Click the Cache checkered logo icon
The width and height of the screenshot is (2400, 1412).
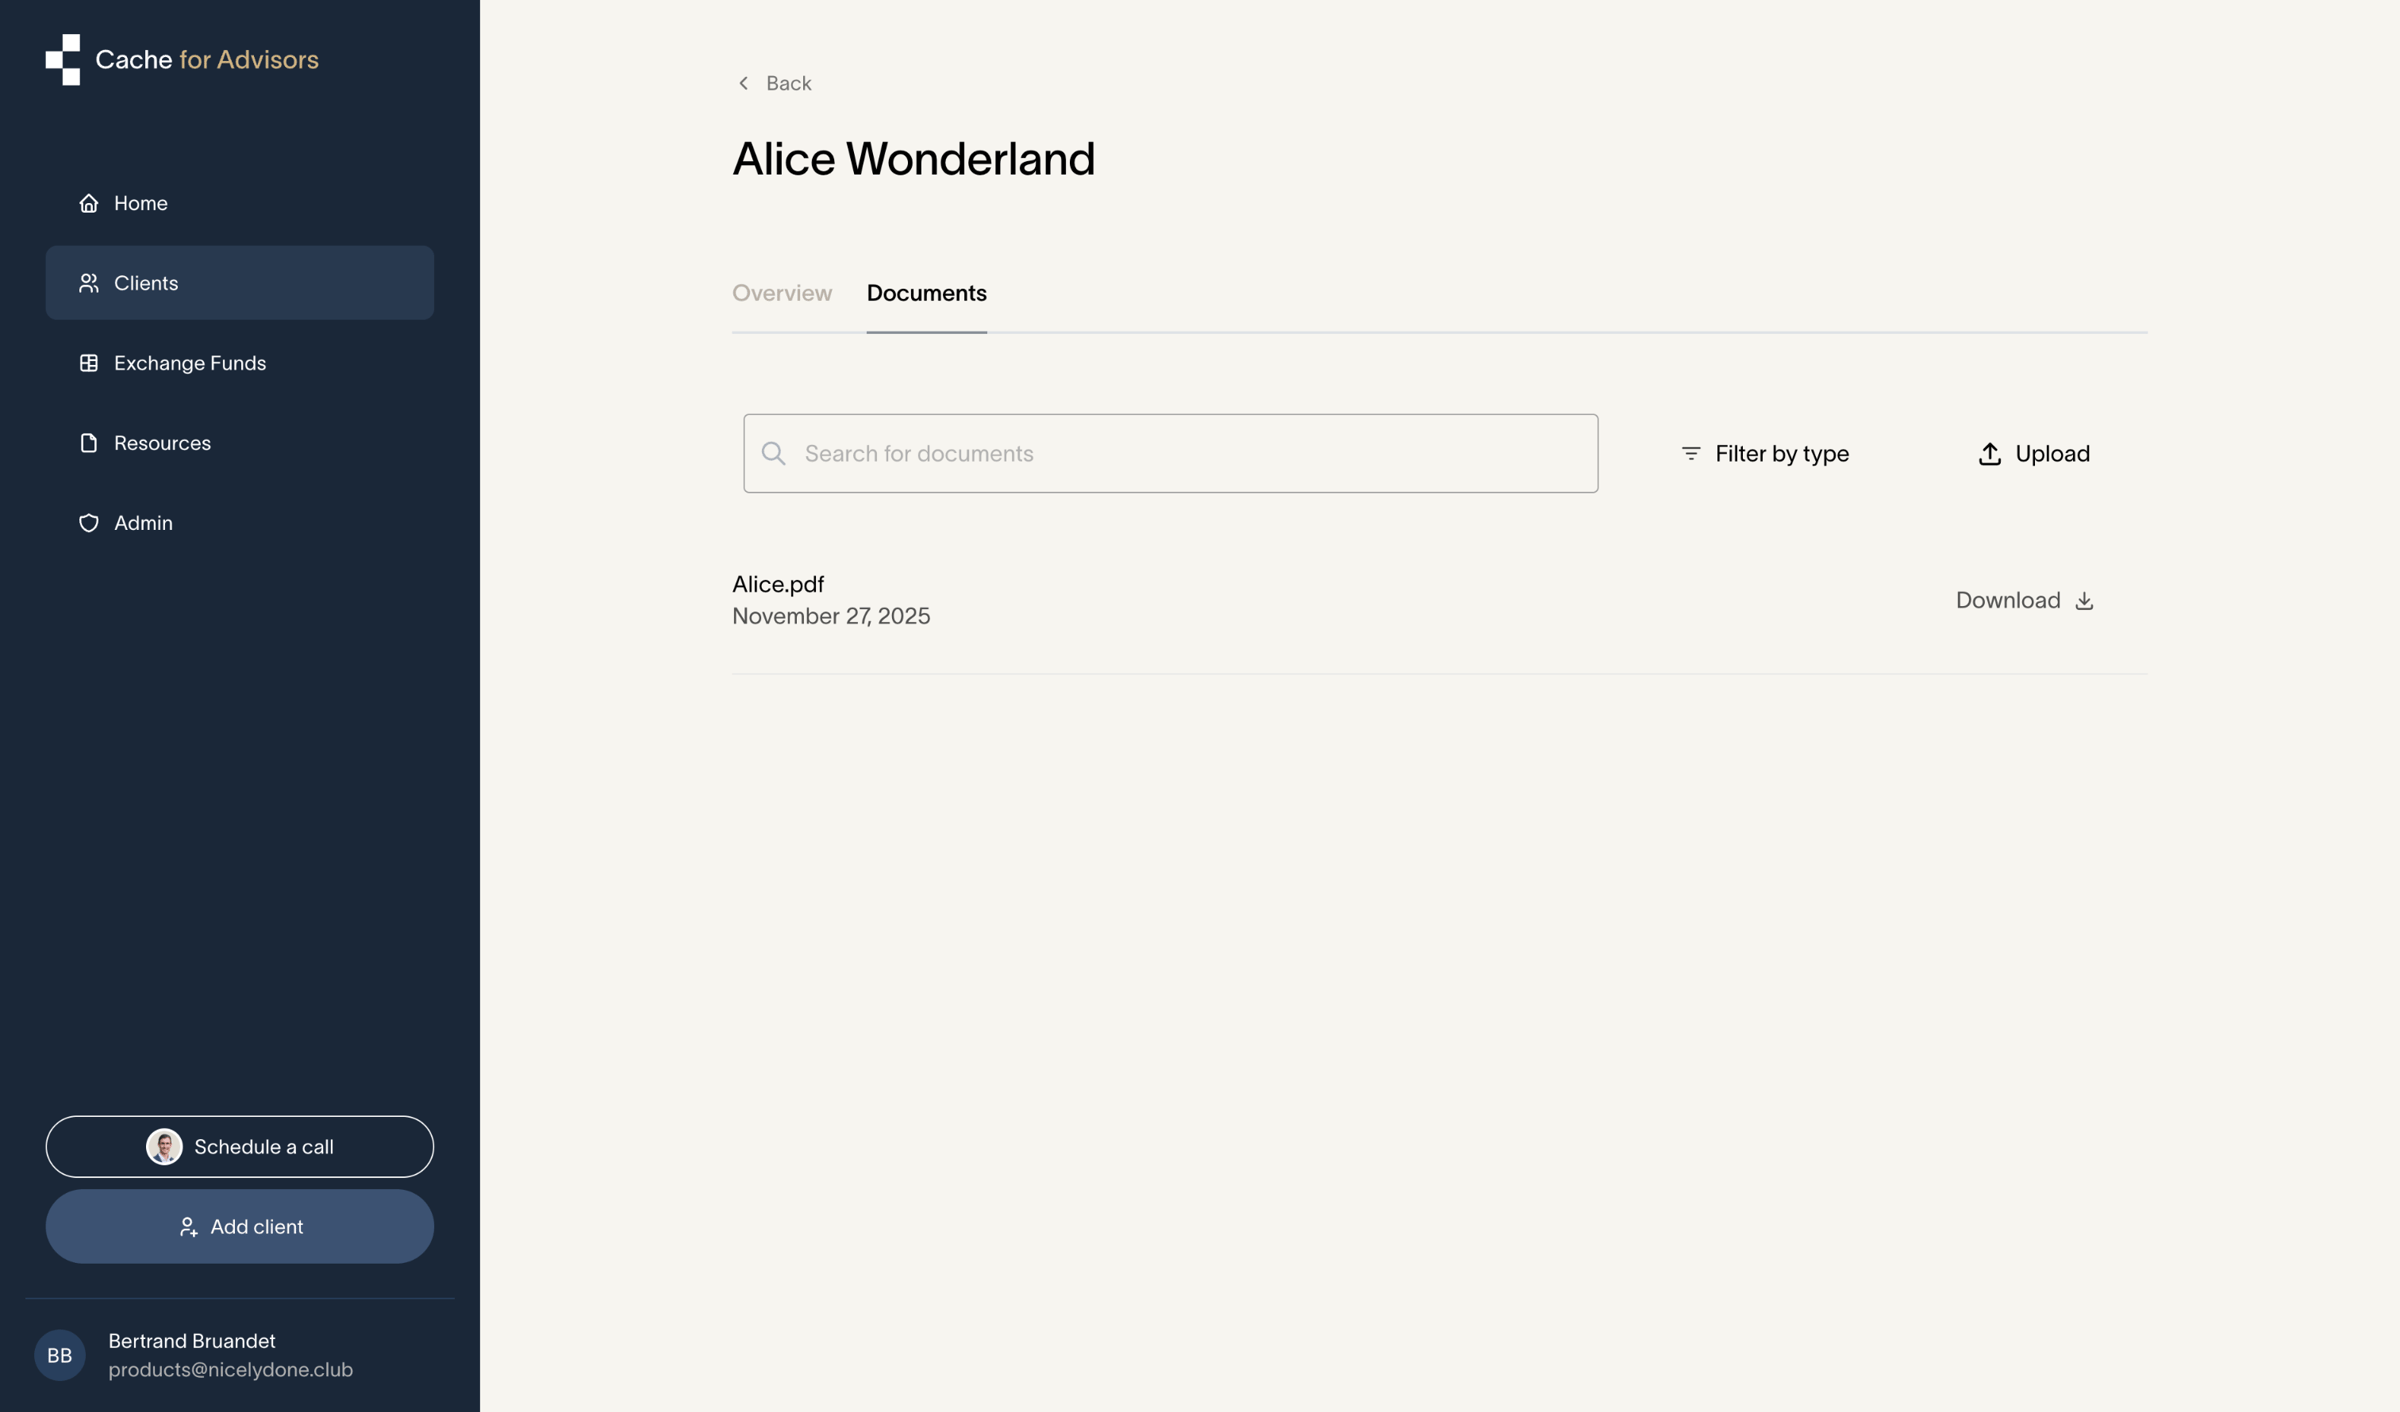coord(62,60)
